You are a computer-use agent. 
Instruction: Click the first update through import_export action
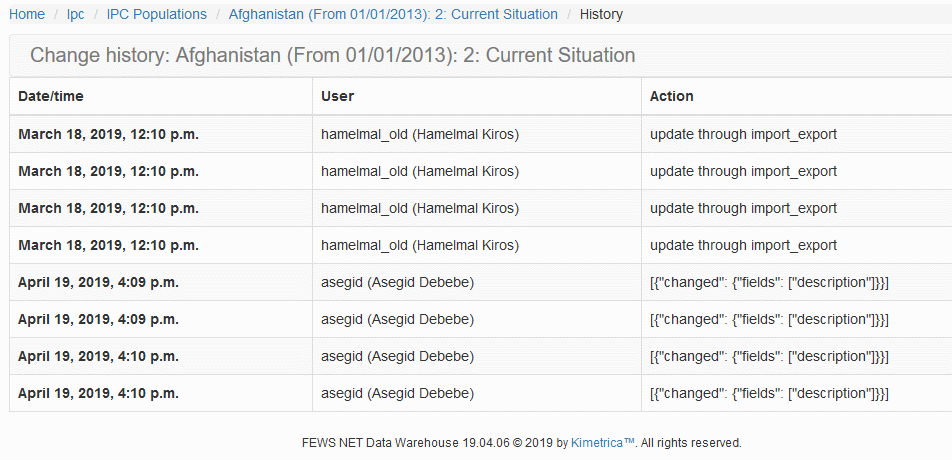(x=743, y=134)
